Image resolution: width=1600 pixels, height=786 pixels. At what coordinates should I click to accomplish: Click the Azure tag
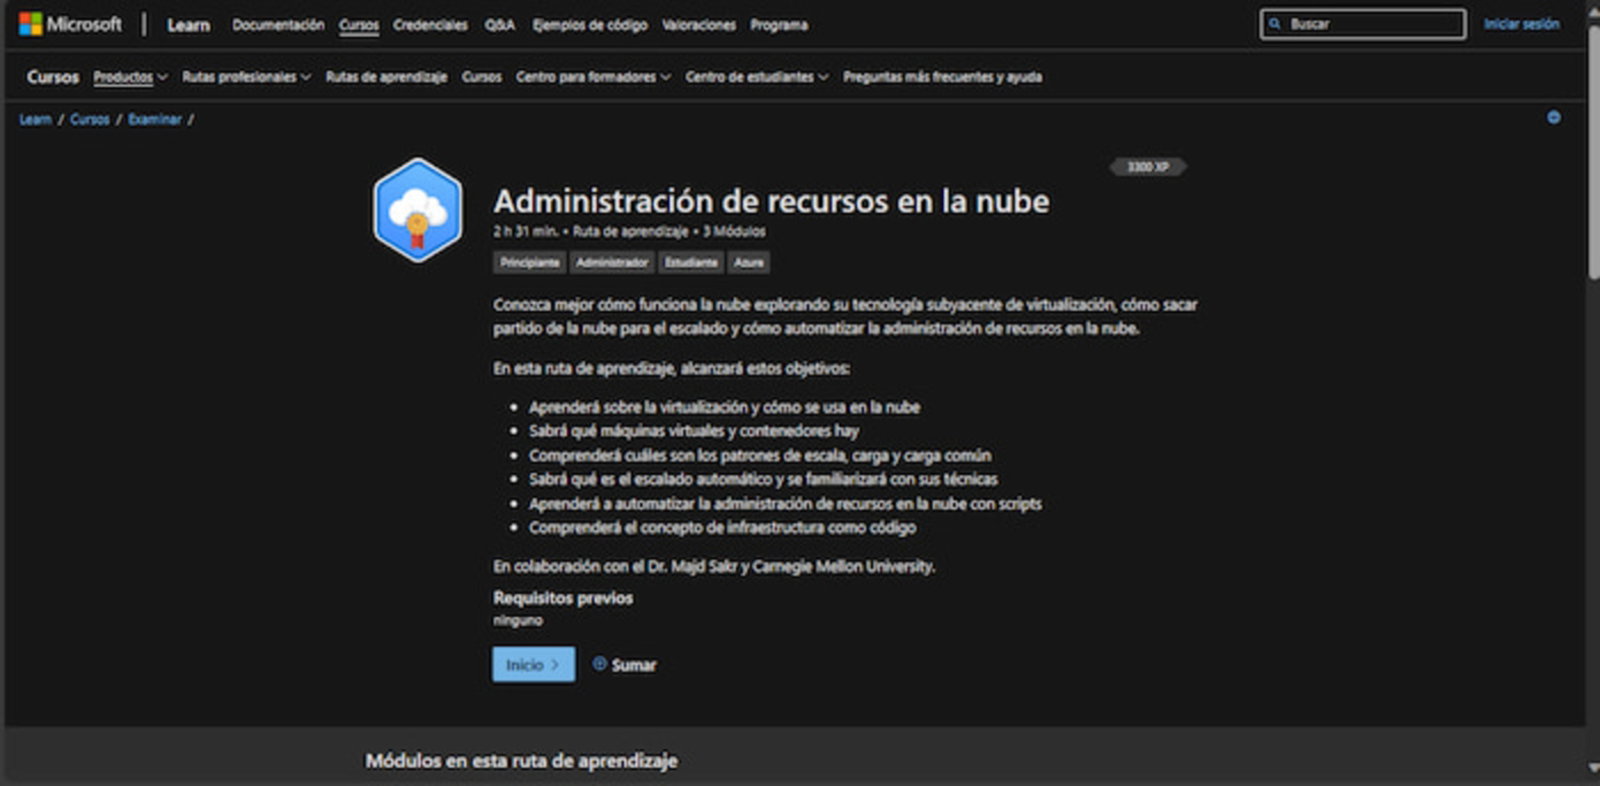point(749,262)
